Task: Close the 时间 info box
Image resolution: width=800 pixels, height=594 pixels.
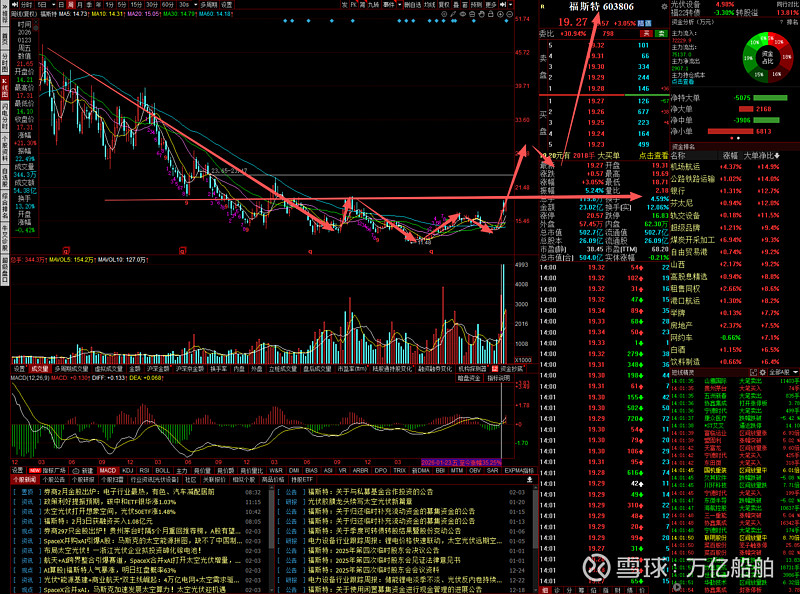Action: tap(36, 21)
